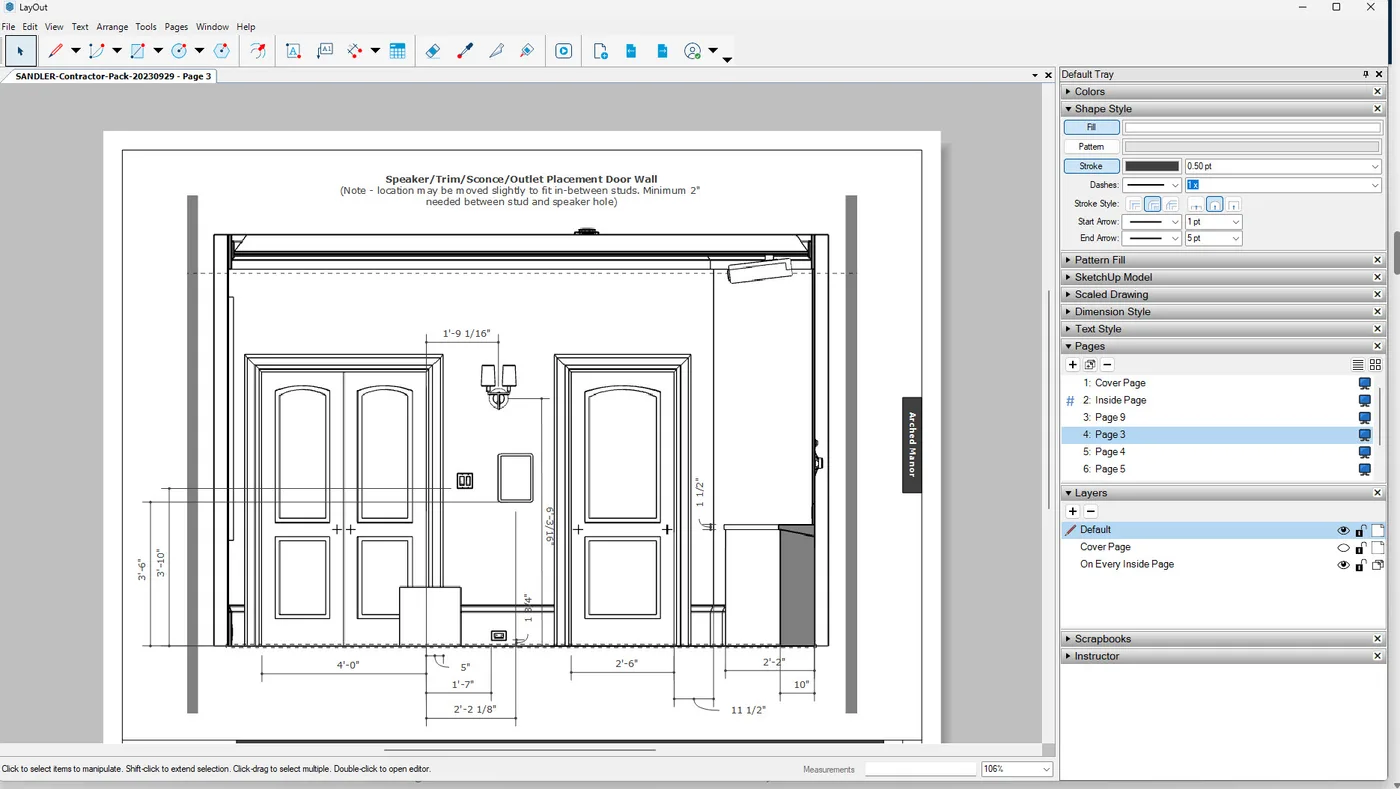Image resolution: width=1400 pixels, height=789 pixels.
Task: Select the Rectangle tool
Action: pyautogui.click(x=135, y=50)
